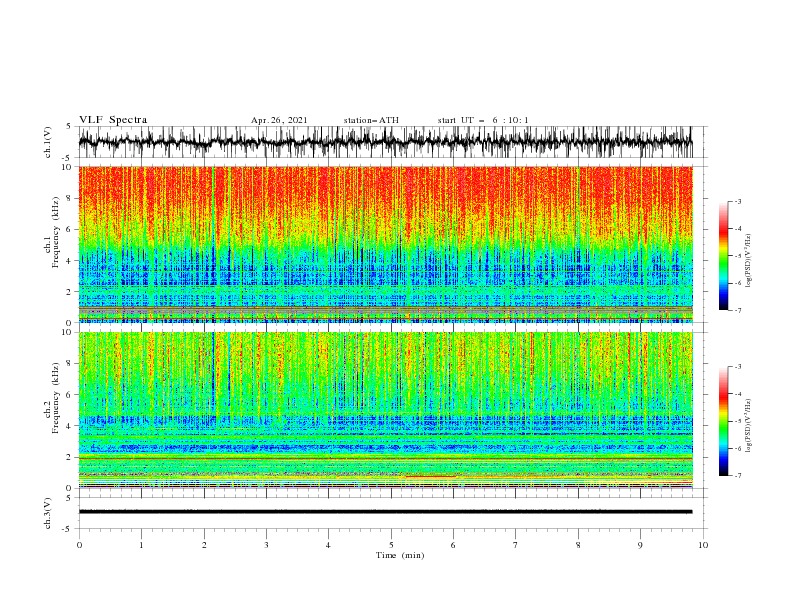This screenshot has height=612, width=792.
Task: Click the "VLF Spectra" plot title
Action: click(x=113, y=120)
